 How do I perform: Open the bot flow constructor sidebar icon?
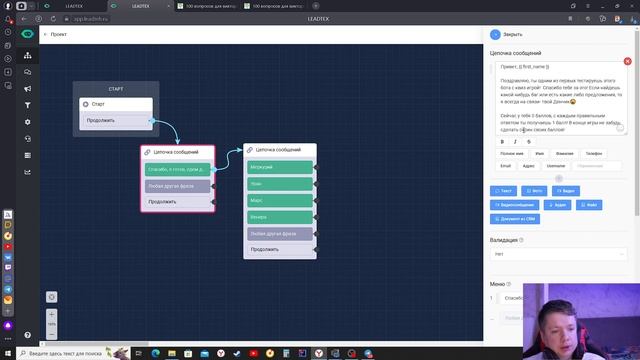pyautogui.click(x=27, y=55)
